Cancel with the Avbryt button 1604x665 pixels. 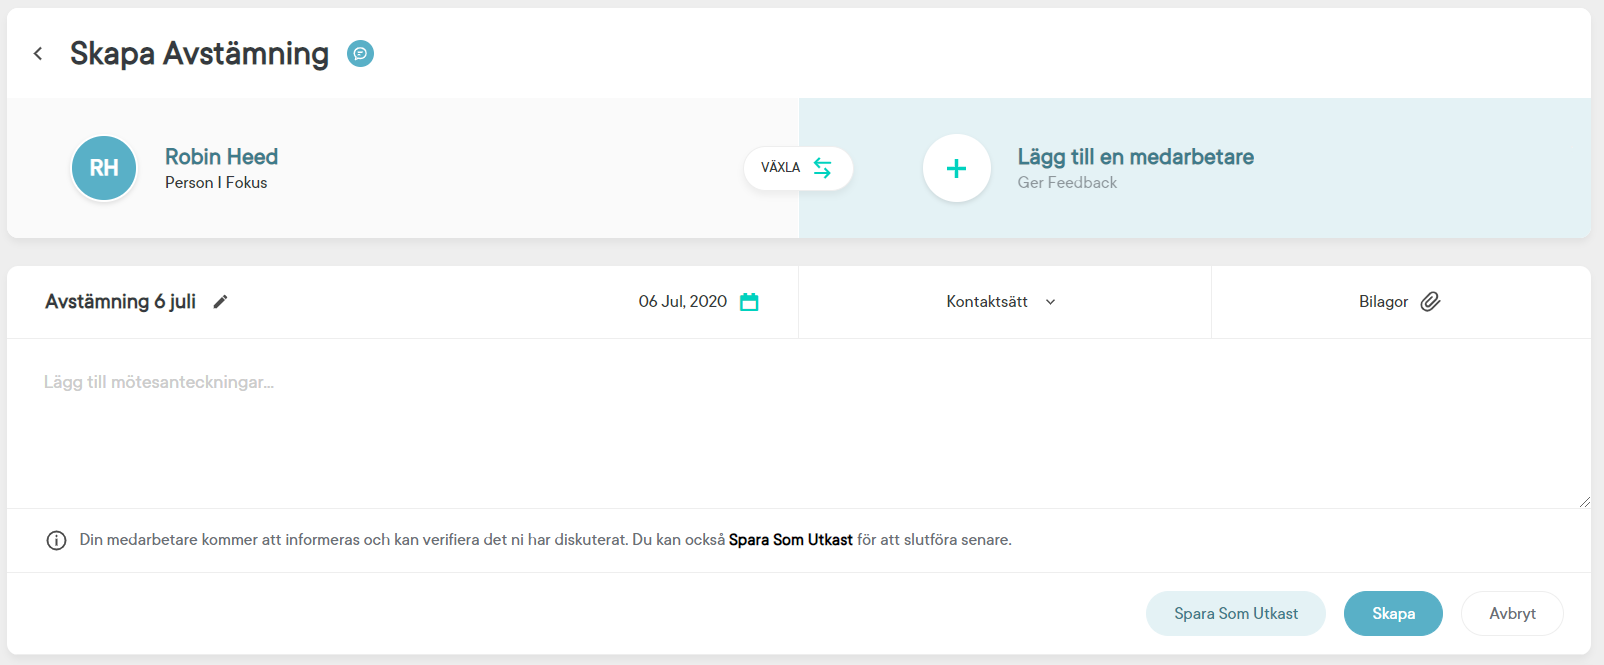tap(1511, 614)
